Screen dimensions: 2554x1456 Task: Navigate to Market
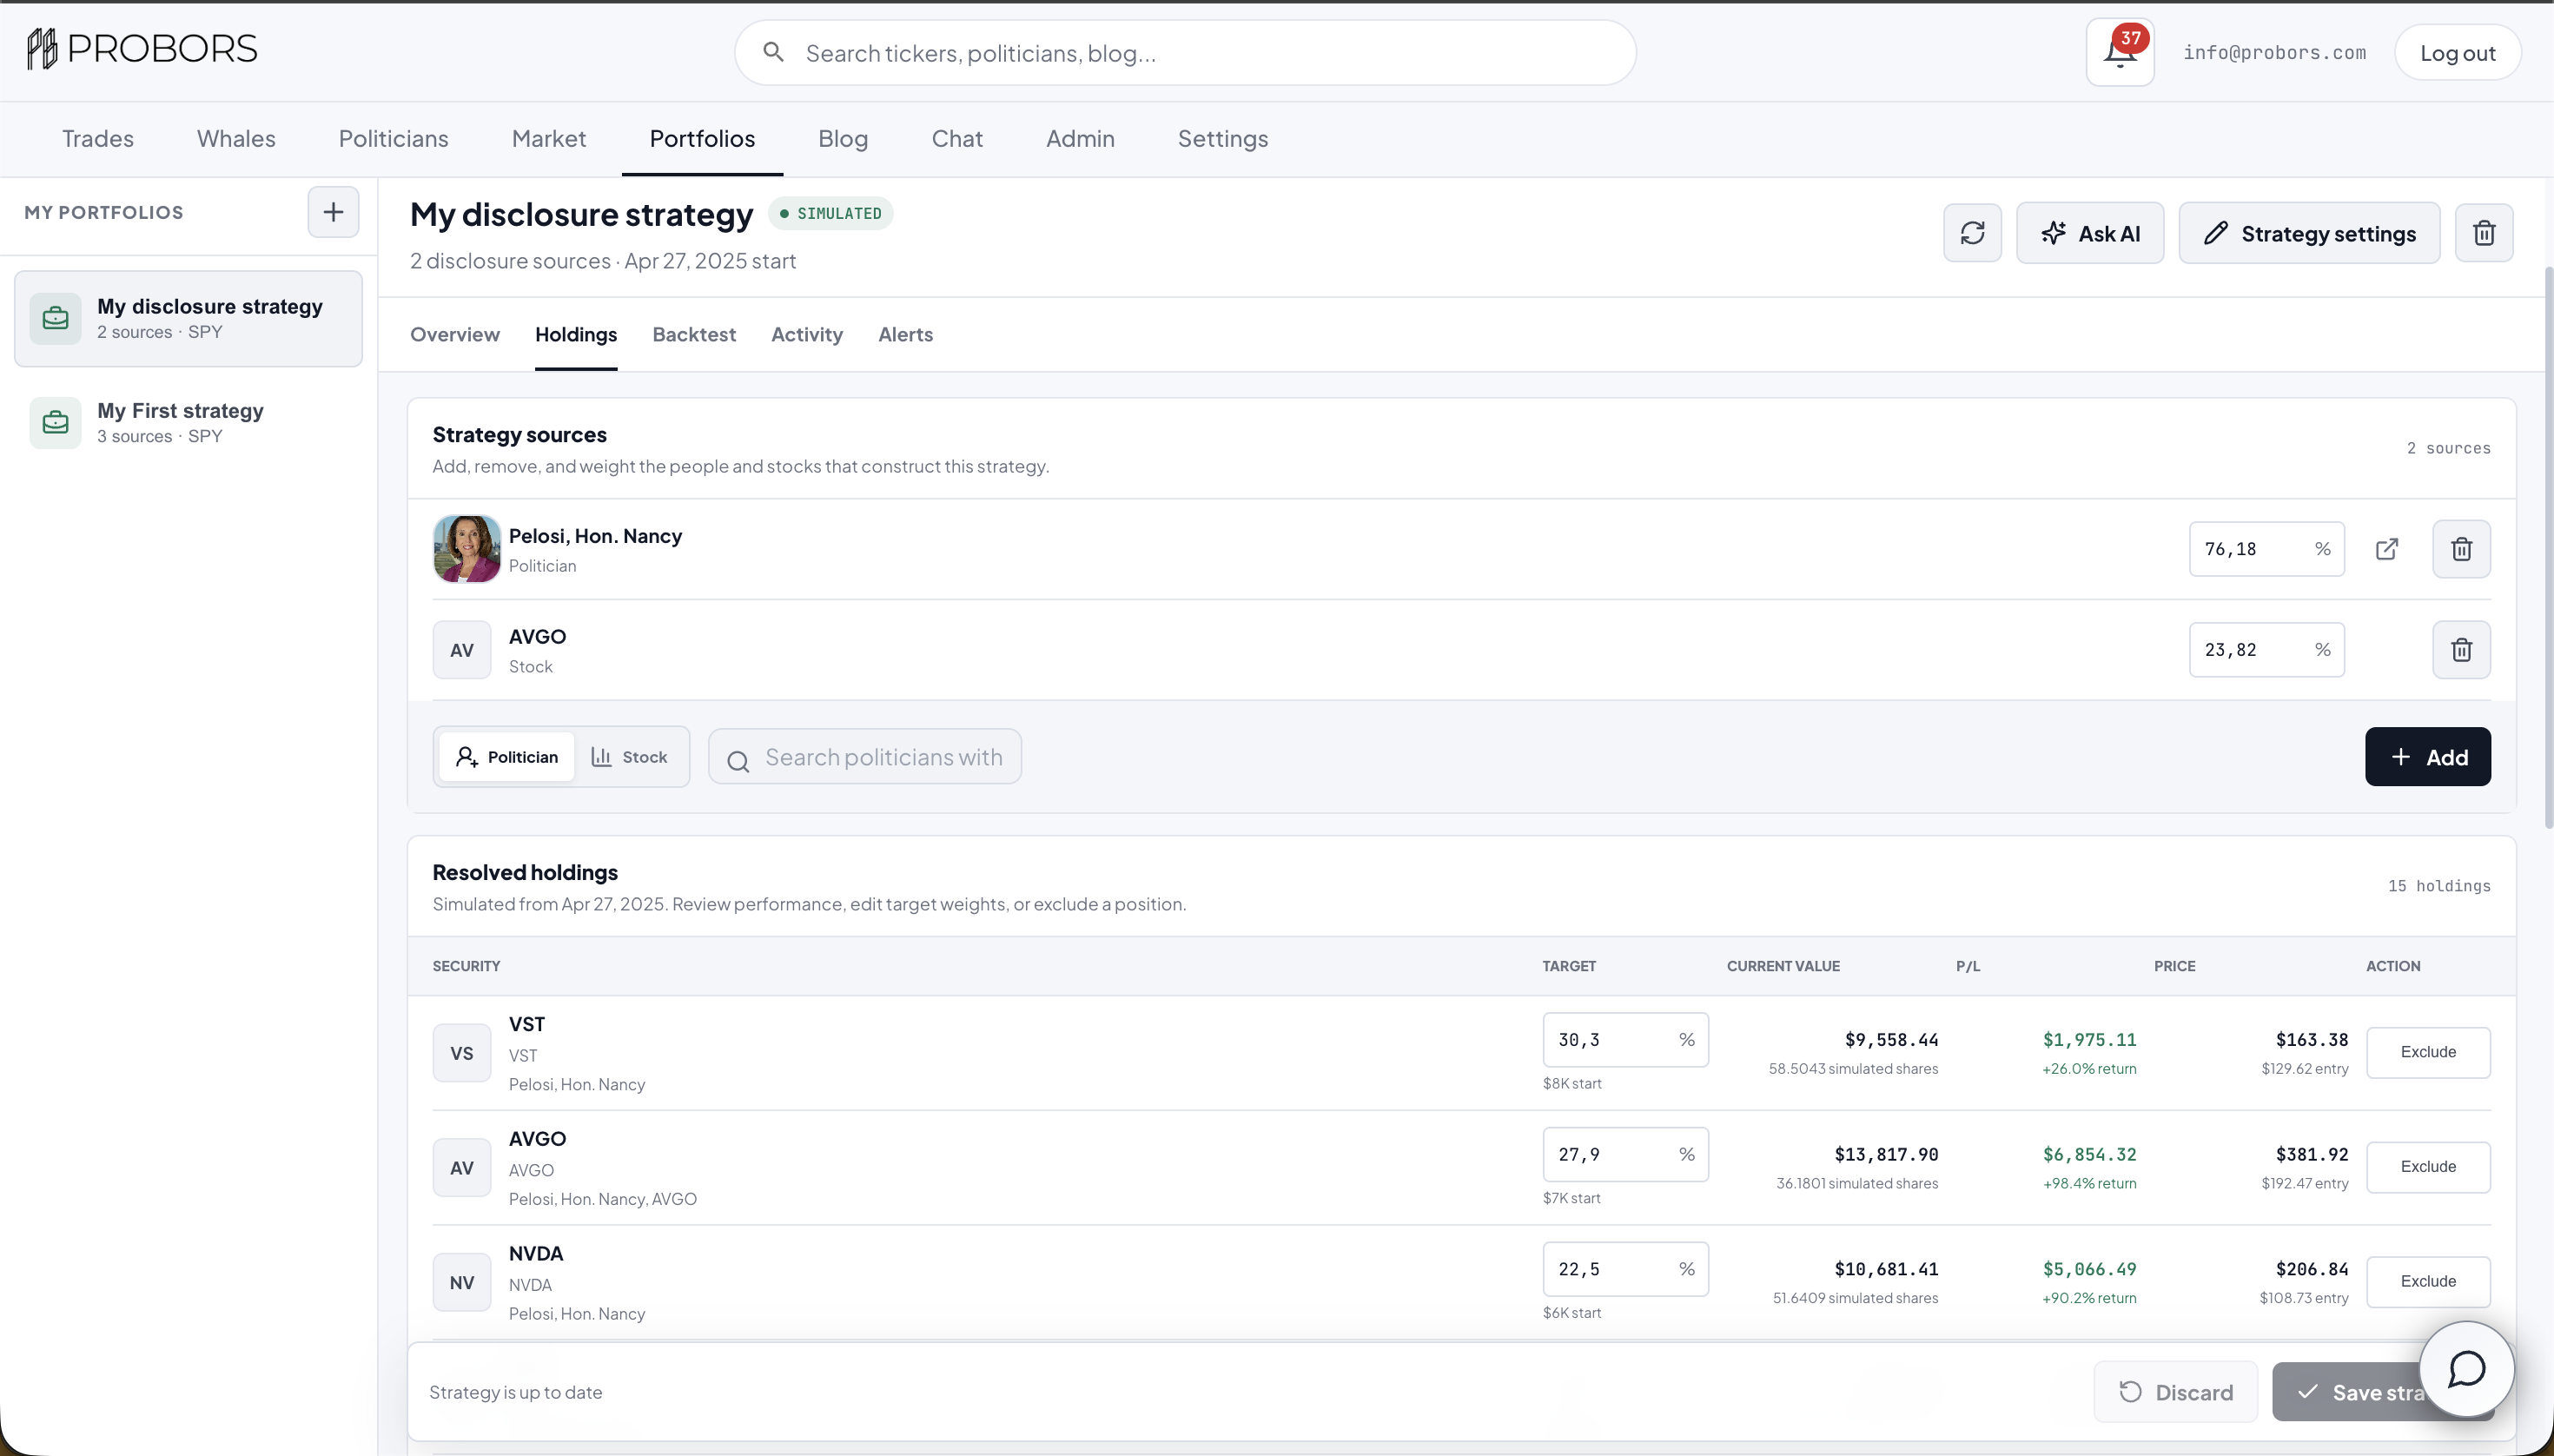(549, 139)
